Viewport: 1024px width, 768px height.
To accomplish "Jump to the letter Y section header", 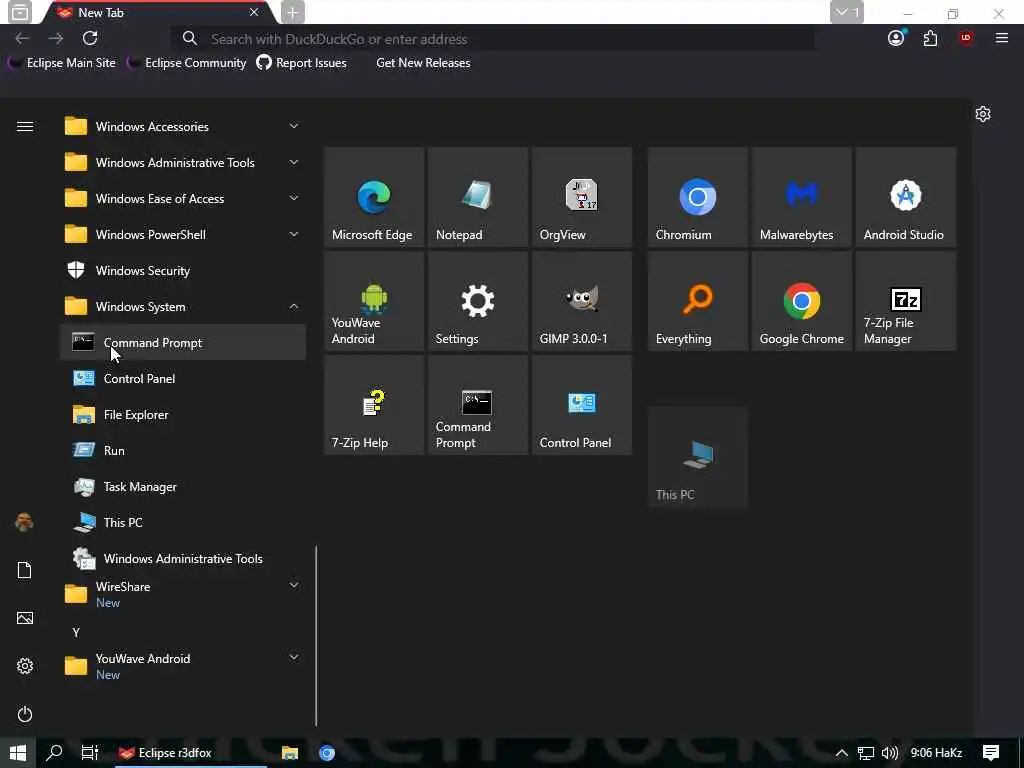I will [x=76, y=632].
